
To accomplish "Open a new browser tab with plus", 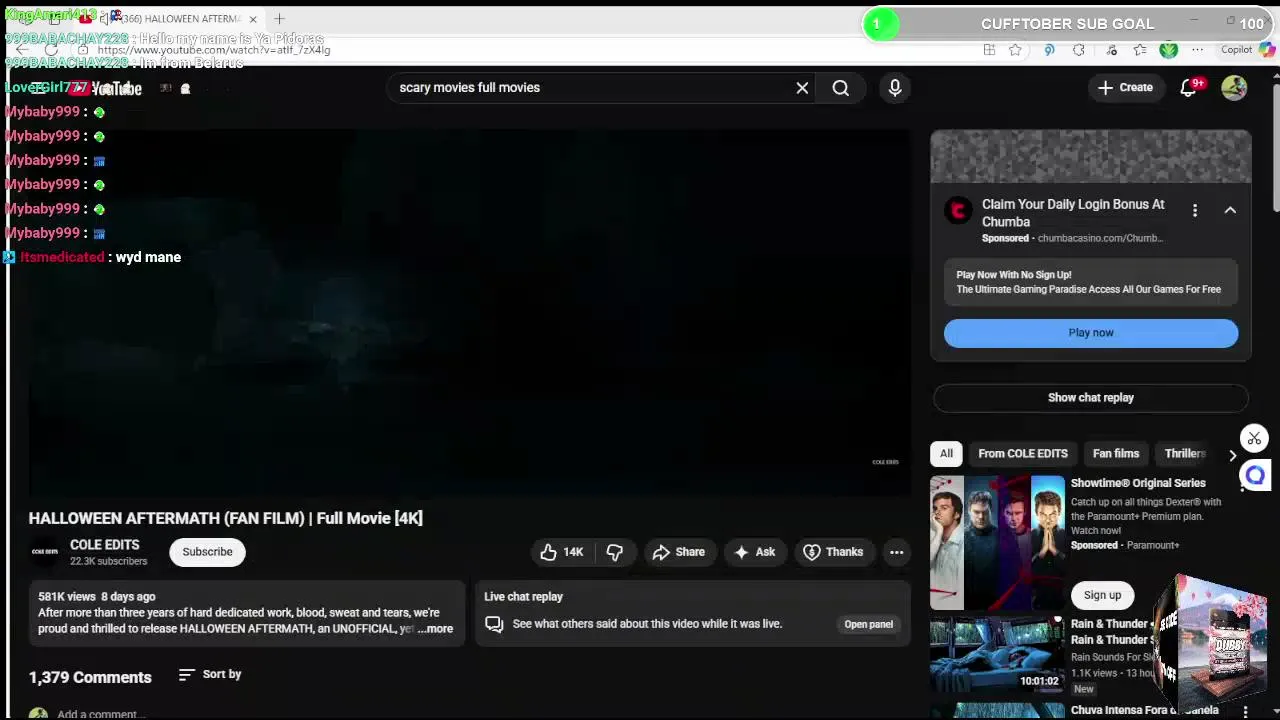I will tap(279, 19).
